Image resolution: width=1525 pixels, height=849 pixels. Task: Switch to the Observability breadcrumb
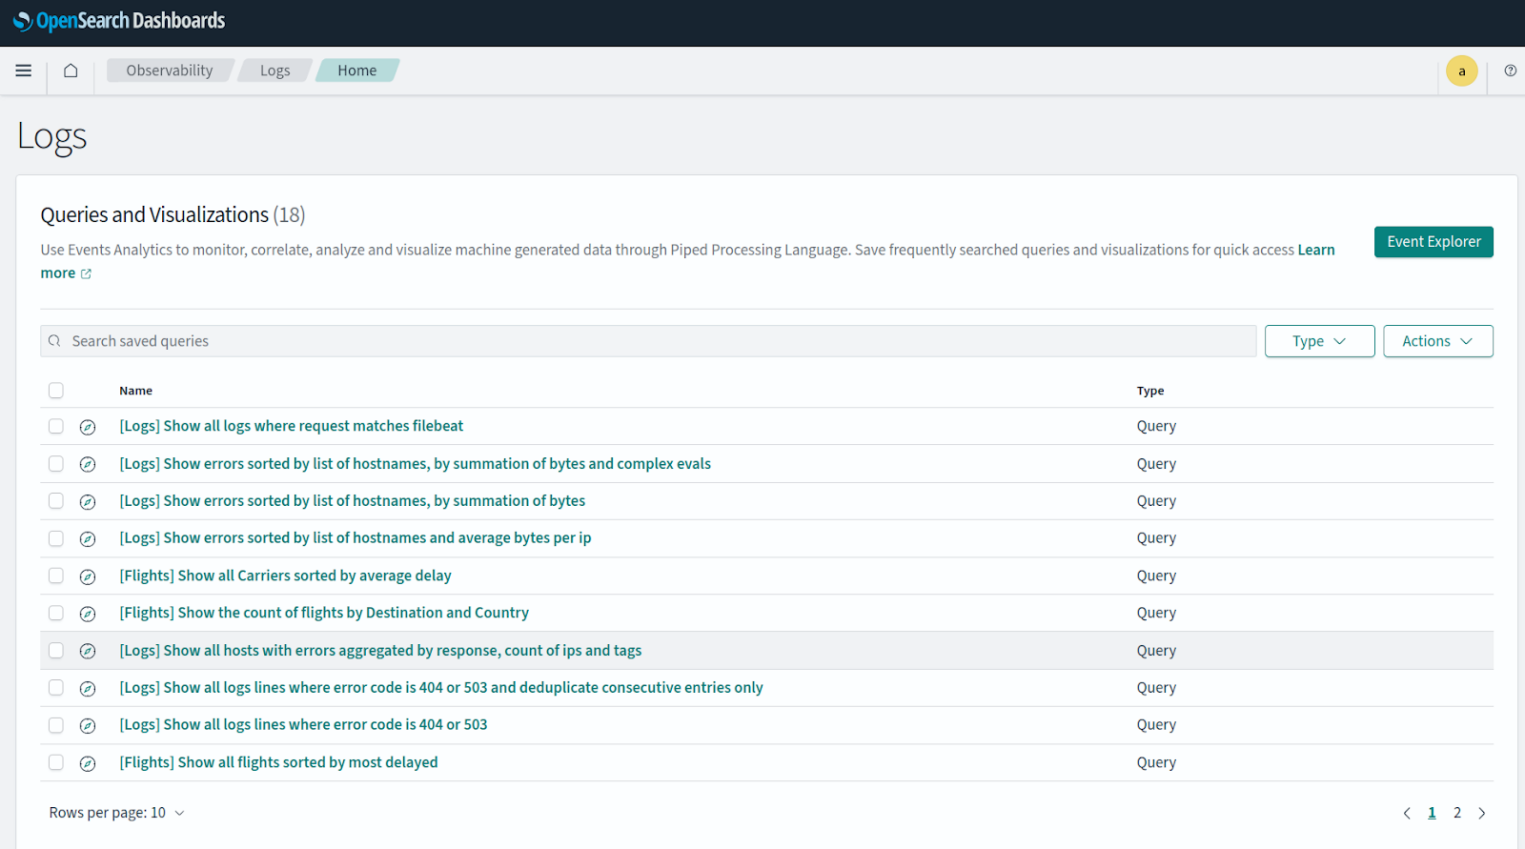click(170, 70)
